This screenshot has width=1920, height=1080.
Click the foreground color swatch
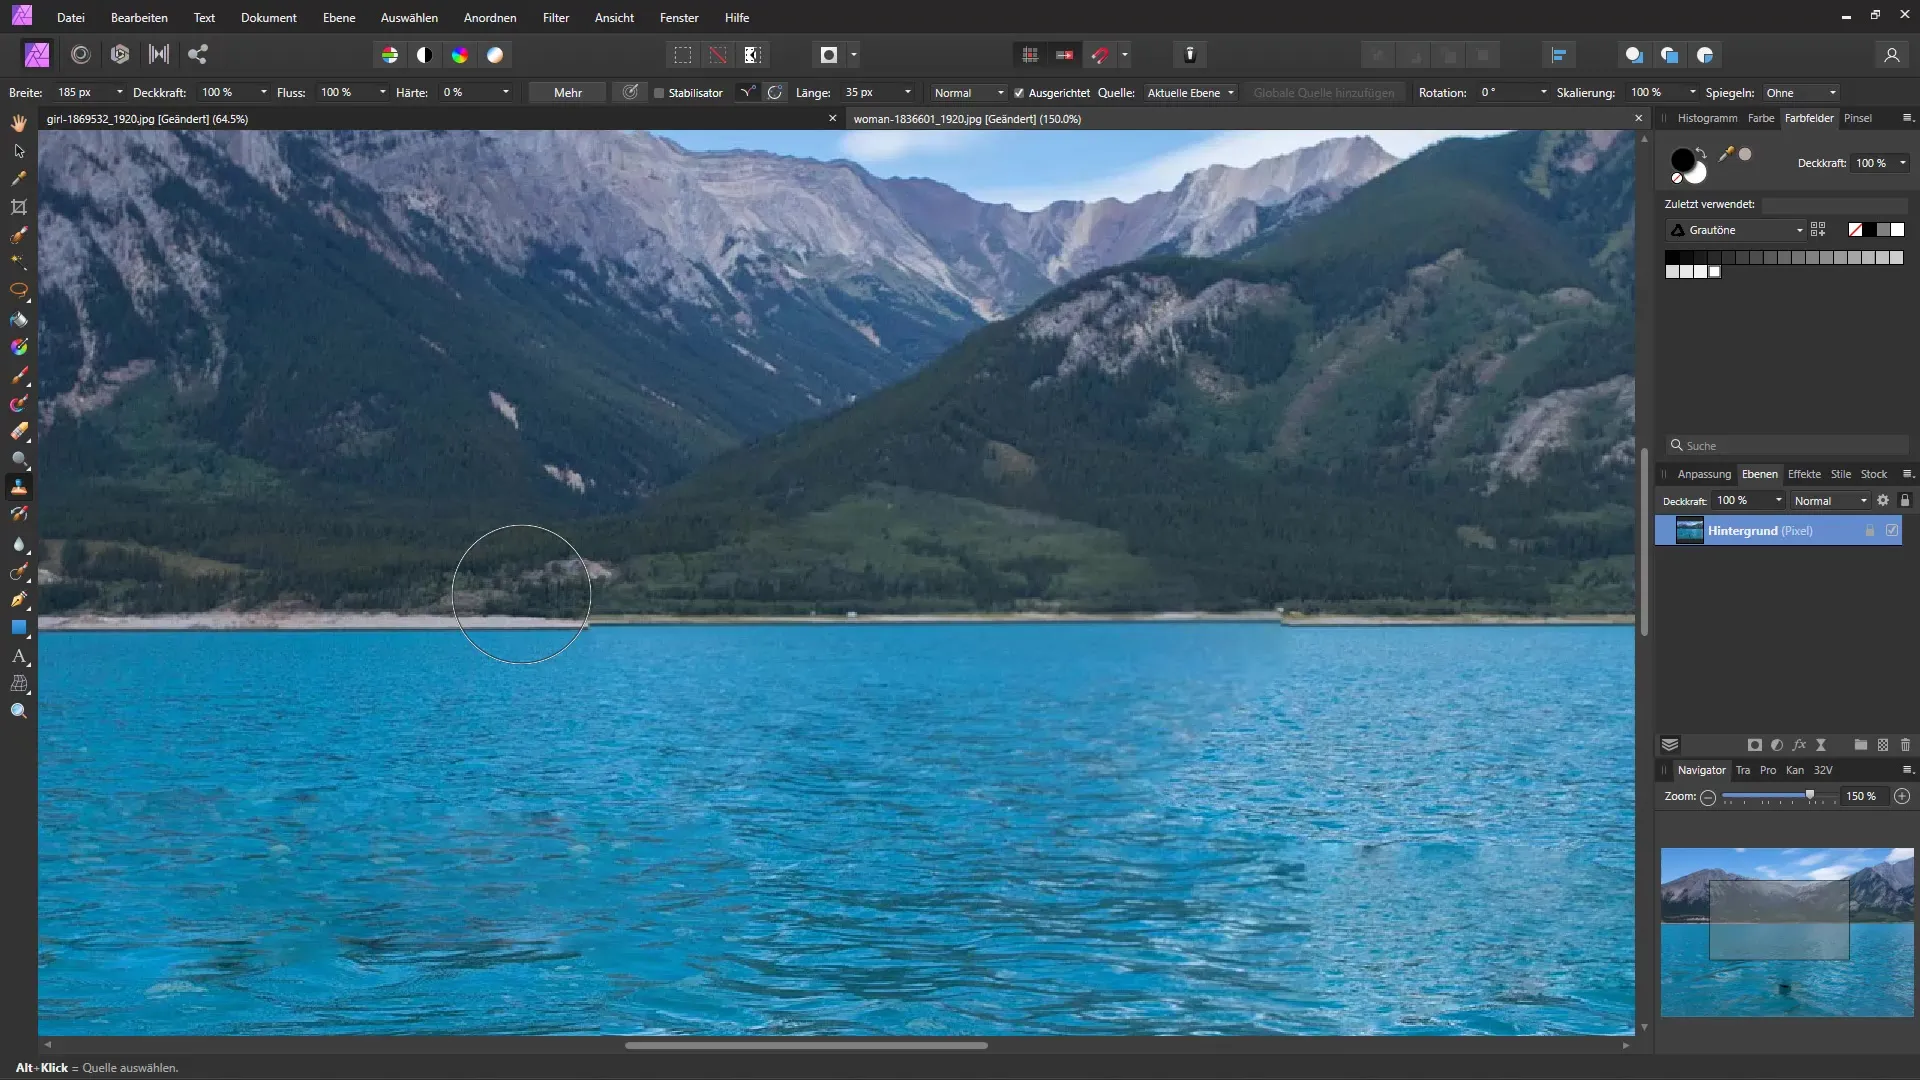1684,156
